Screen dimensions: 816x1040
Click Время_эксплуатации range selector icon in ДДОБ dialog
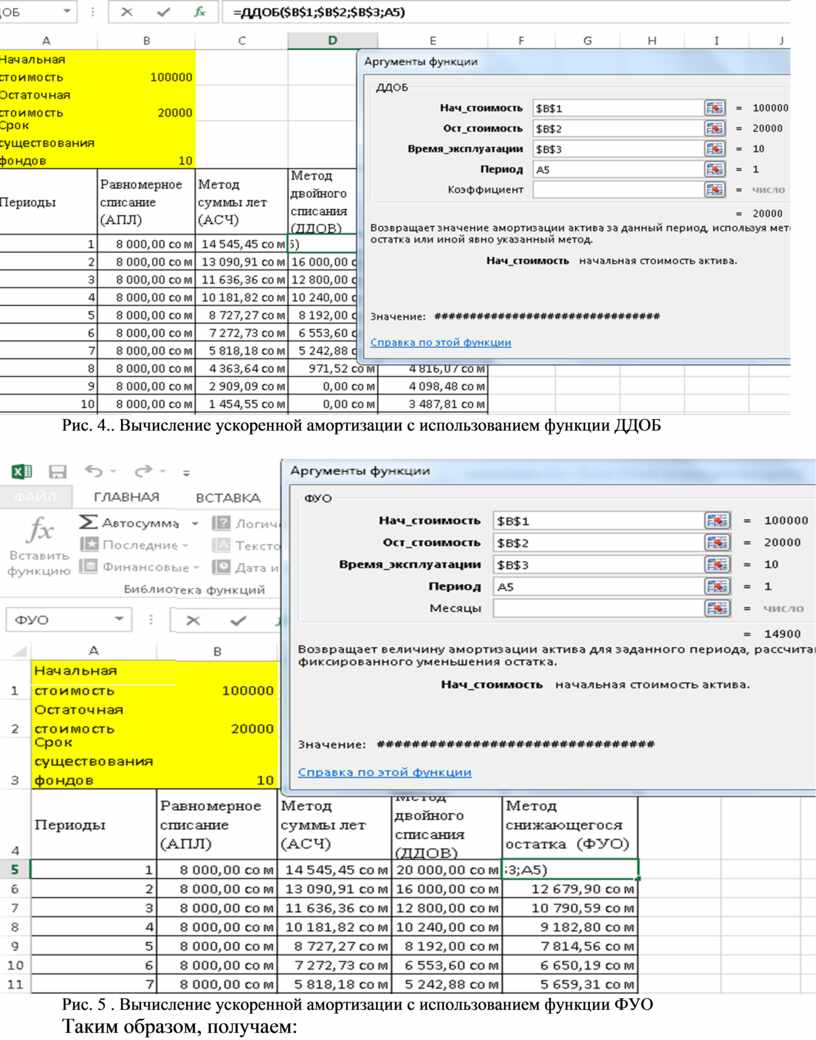point(714,149)
